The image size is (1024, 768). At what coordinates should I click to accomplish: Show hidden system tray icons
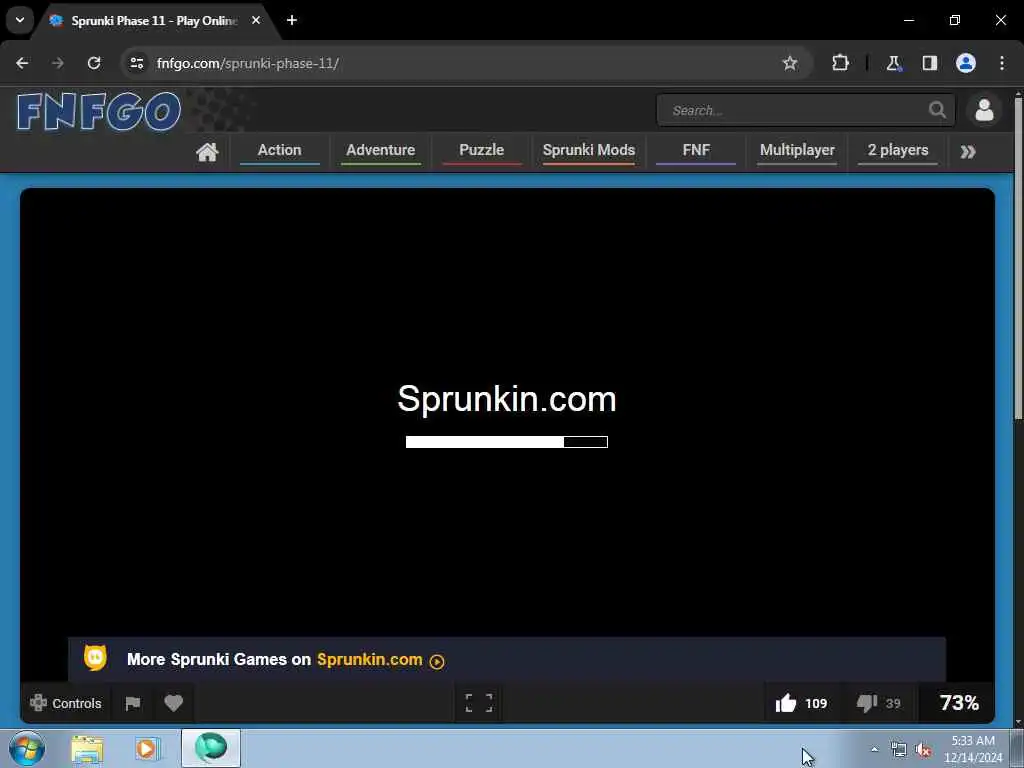[874, 749]
